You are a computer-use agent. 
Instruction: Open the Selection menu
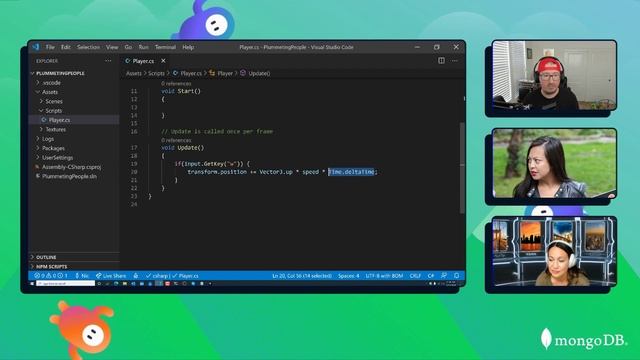point(88,47)
